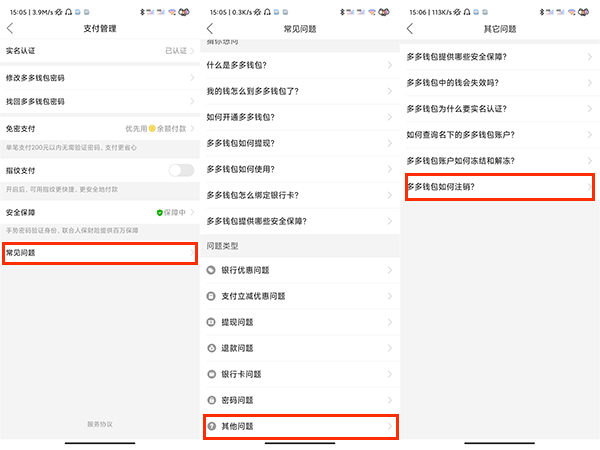Open the 多多钱包如何注销 question
Image resolution: width=600 pixels, height=450 pixels.
[500, 187]
